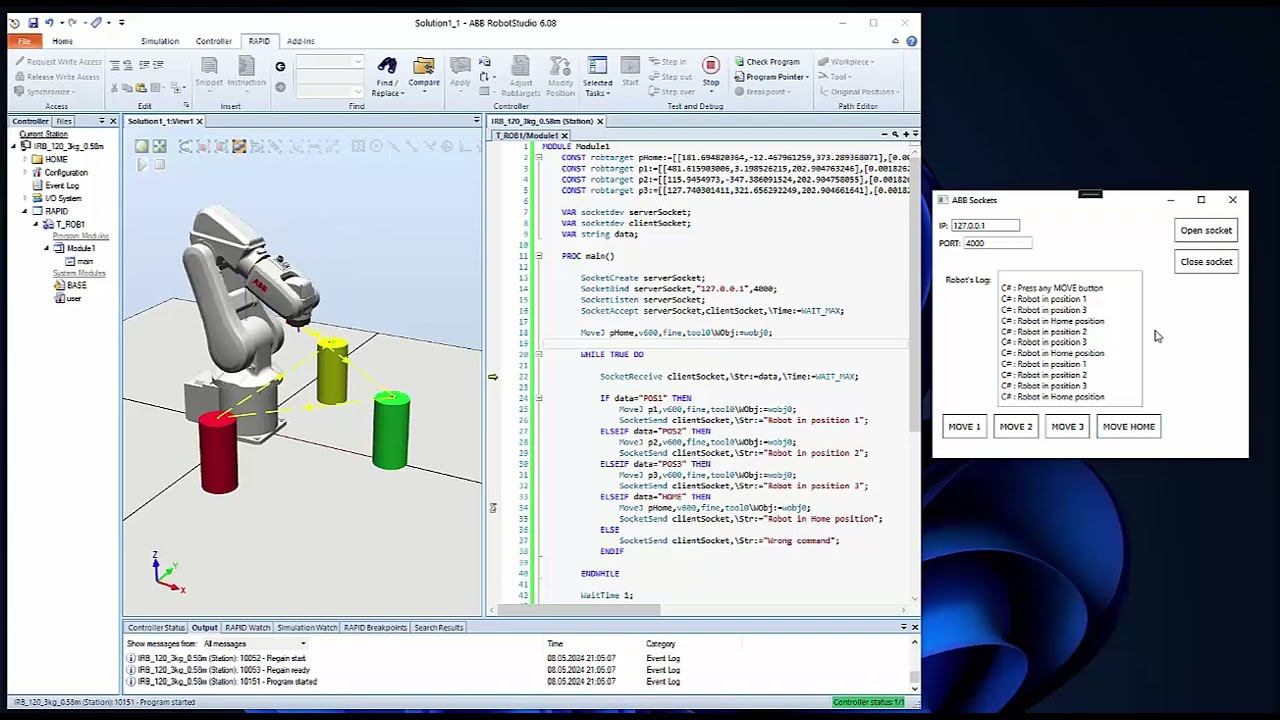Close the Solution1_1:View1 tab
Viewport: 1280px width, 720px height.
[199, 121]
